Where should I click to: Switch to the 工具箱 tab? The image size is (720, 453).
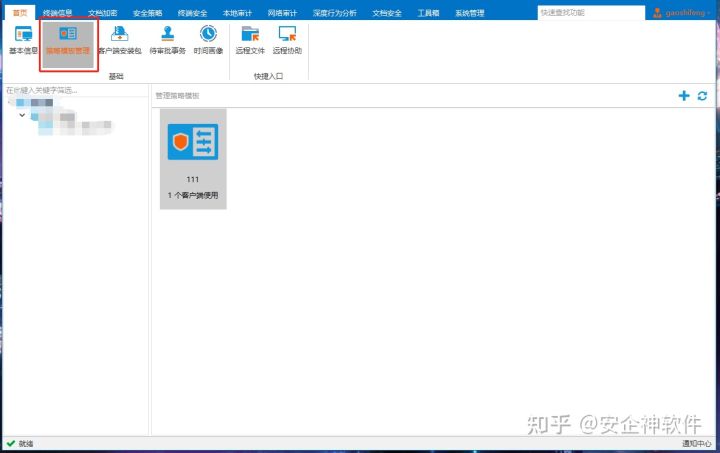(x=428, y=13)
